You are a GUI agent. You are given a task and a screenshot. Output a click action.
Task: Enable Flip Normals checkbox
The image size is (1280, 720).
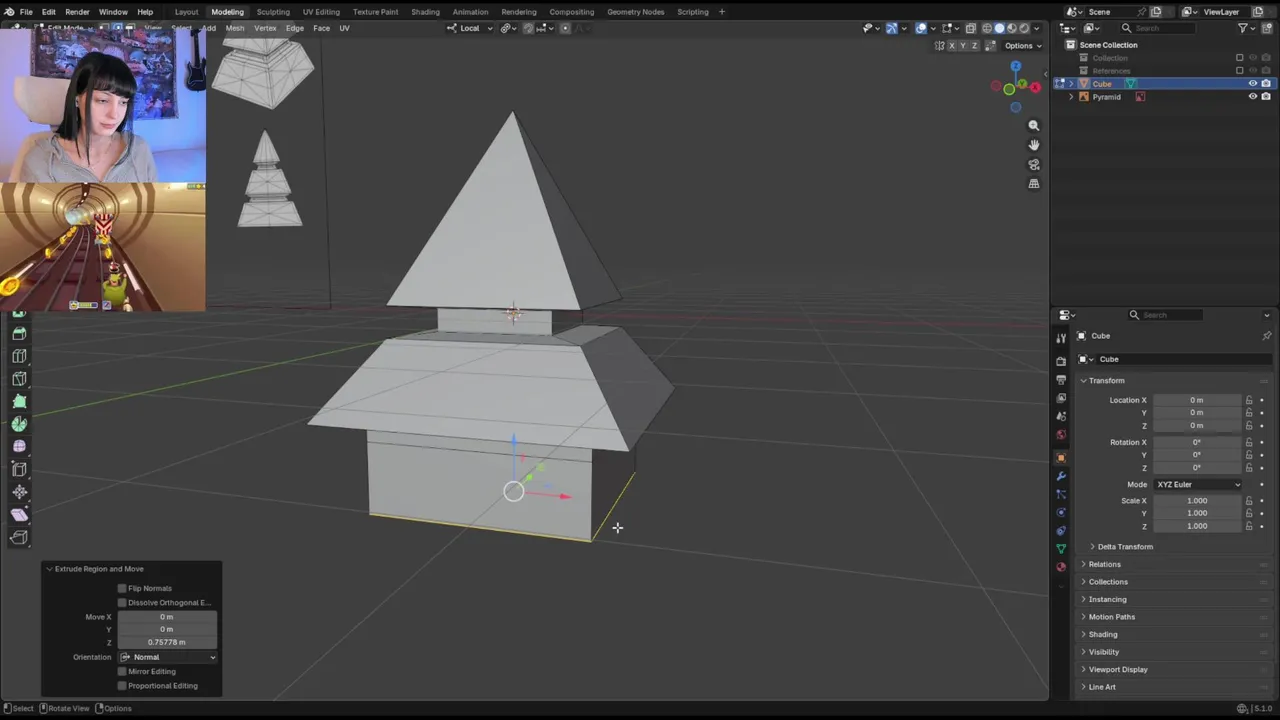pos(122,588)
